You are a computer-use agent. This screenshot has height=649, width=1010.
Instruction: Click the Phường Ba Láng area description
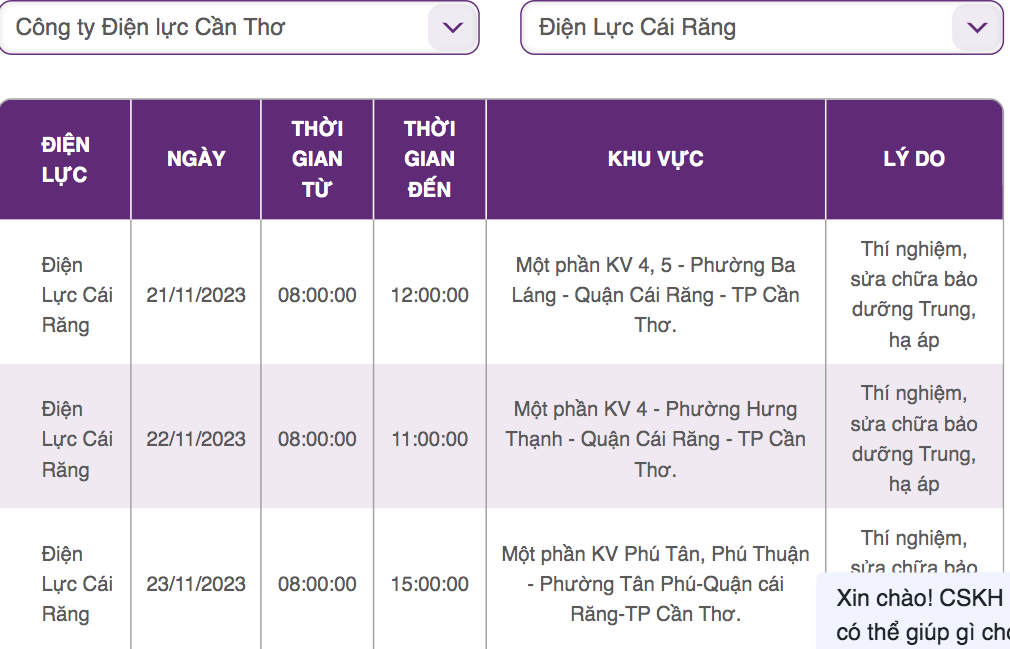tap(656, 295)
